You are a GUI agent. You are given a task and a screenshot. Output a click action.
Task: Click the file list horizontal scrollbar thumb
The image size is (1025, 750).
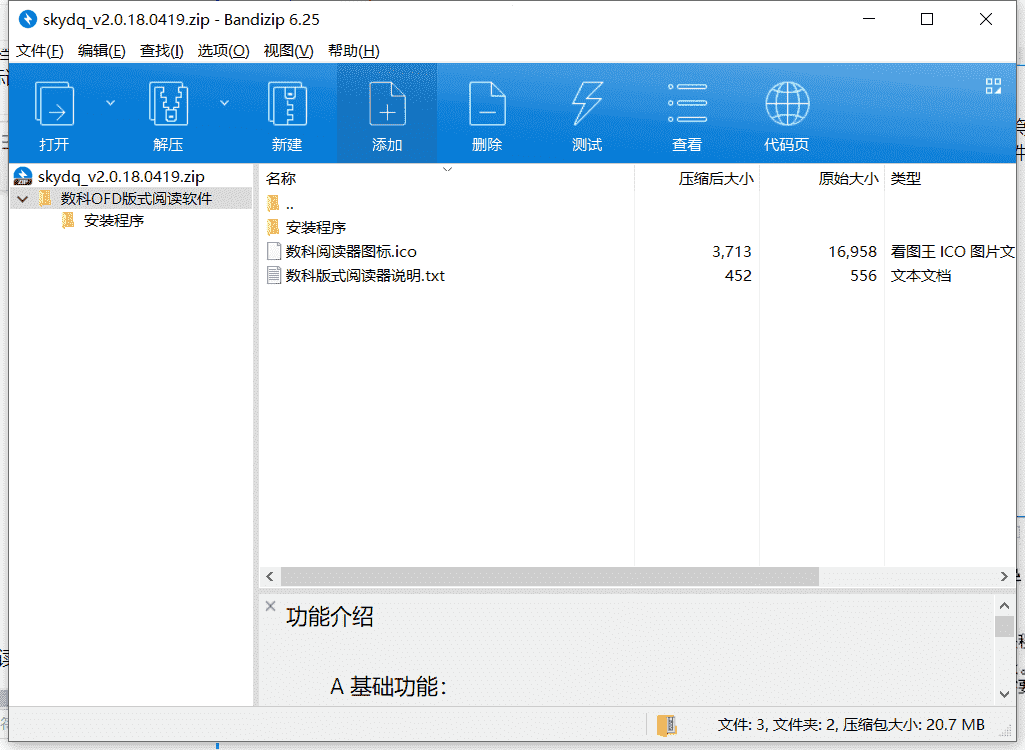[550, 576]
